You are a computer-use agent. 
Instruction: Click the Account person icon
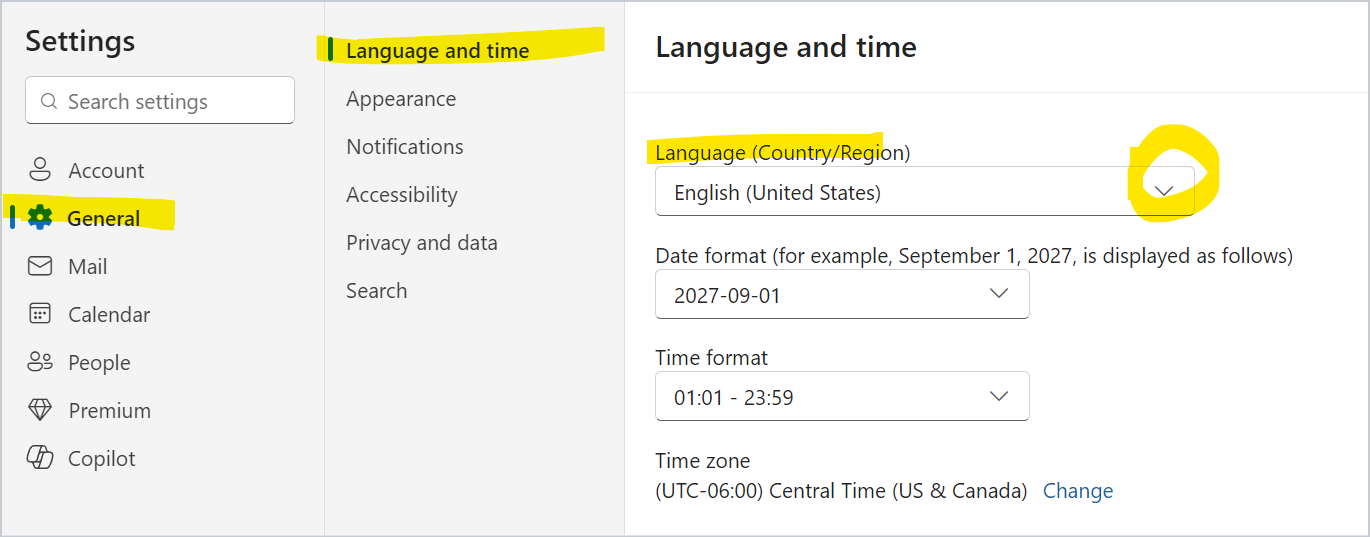click(x=40, y=170)
